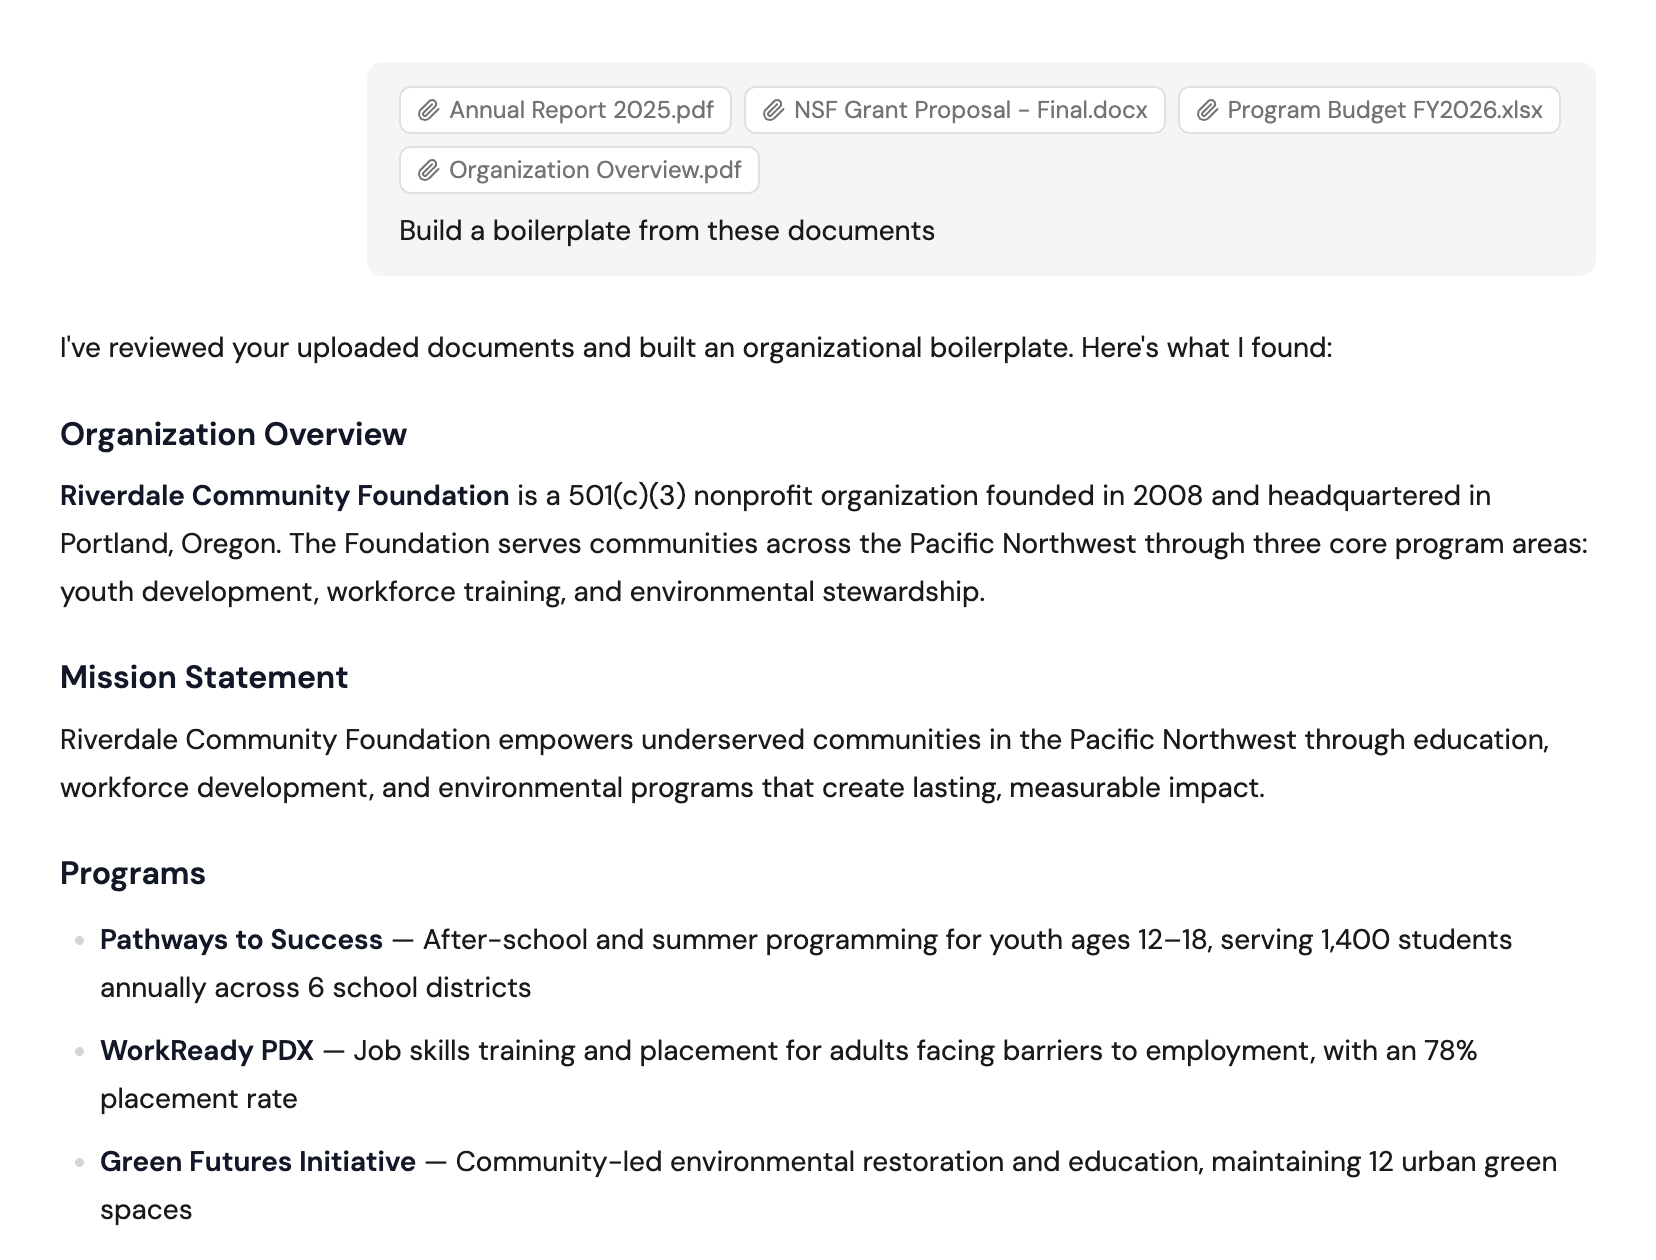Image resolution: width=1656 pixels, height=1260 pixels.
Task: Click the Organization Overview section heading
Action: click(233, 434)
